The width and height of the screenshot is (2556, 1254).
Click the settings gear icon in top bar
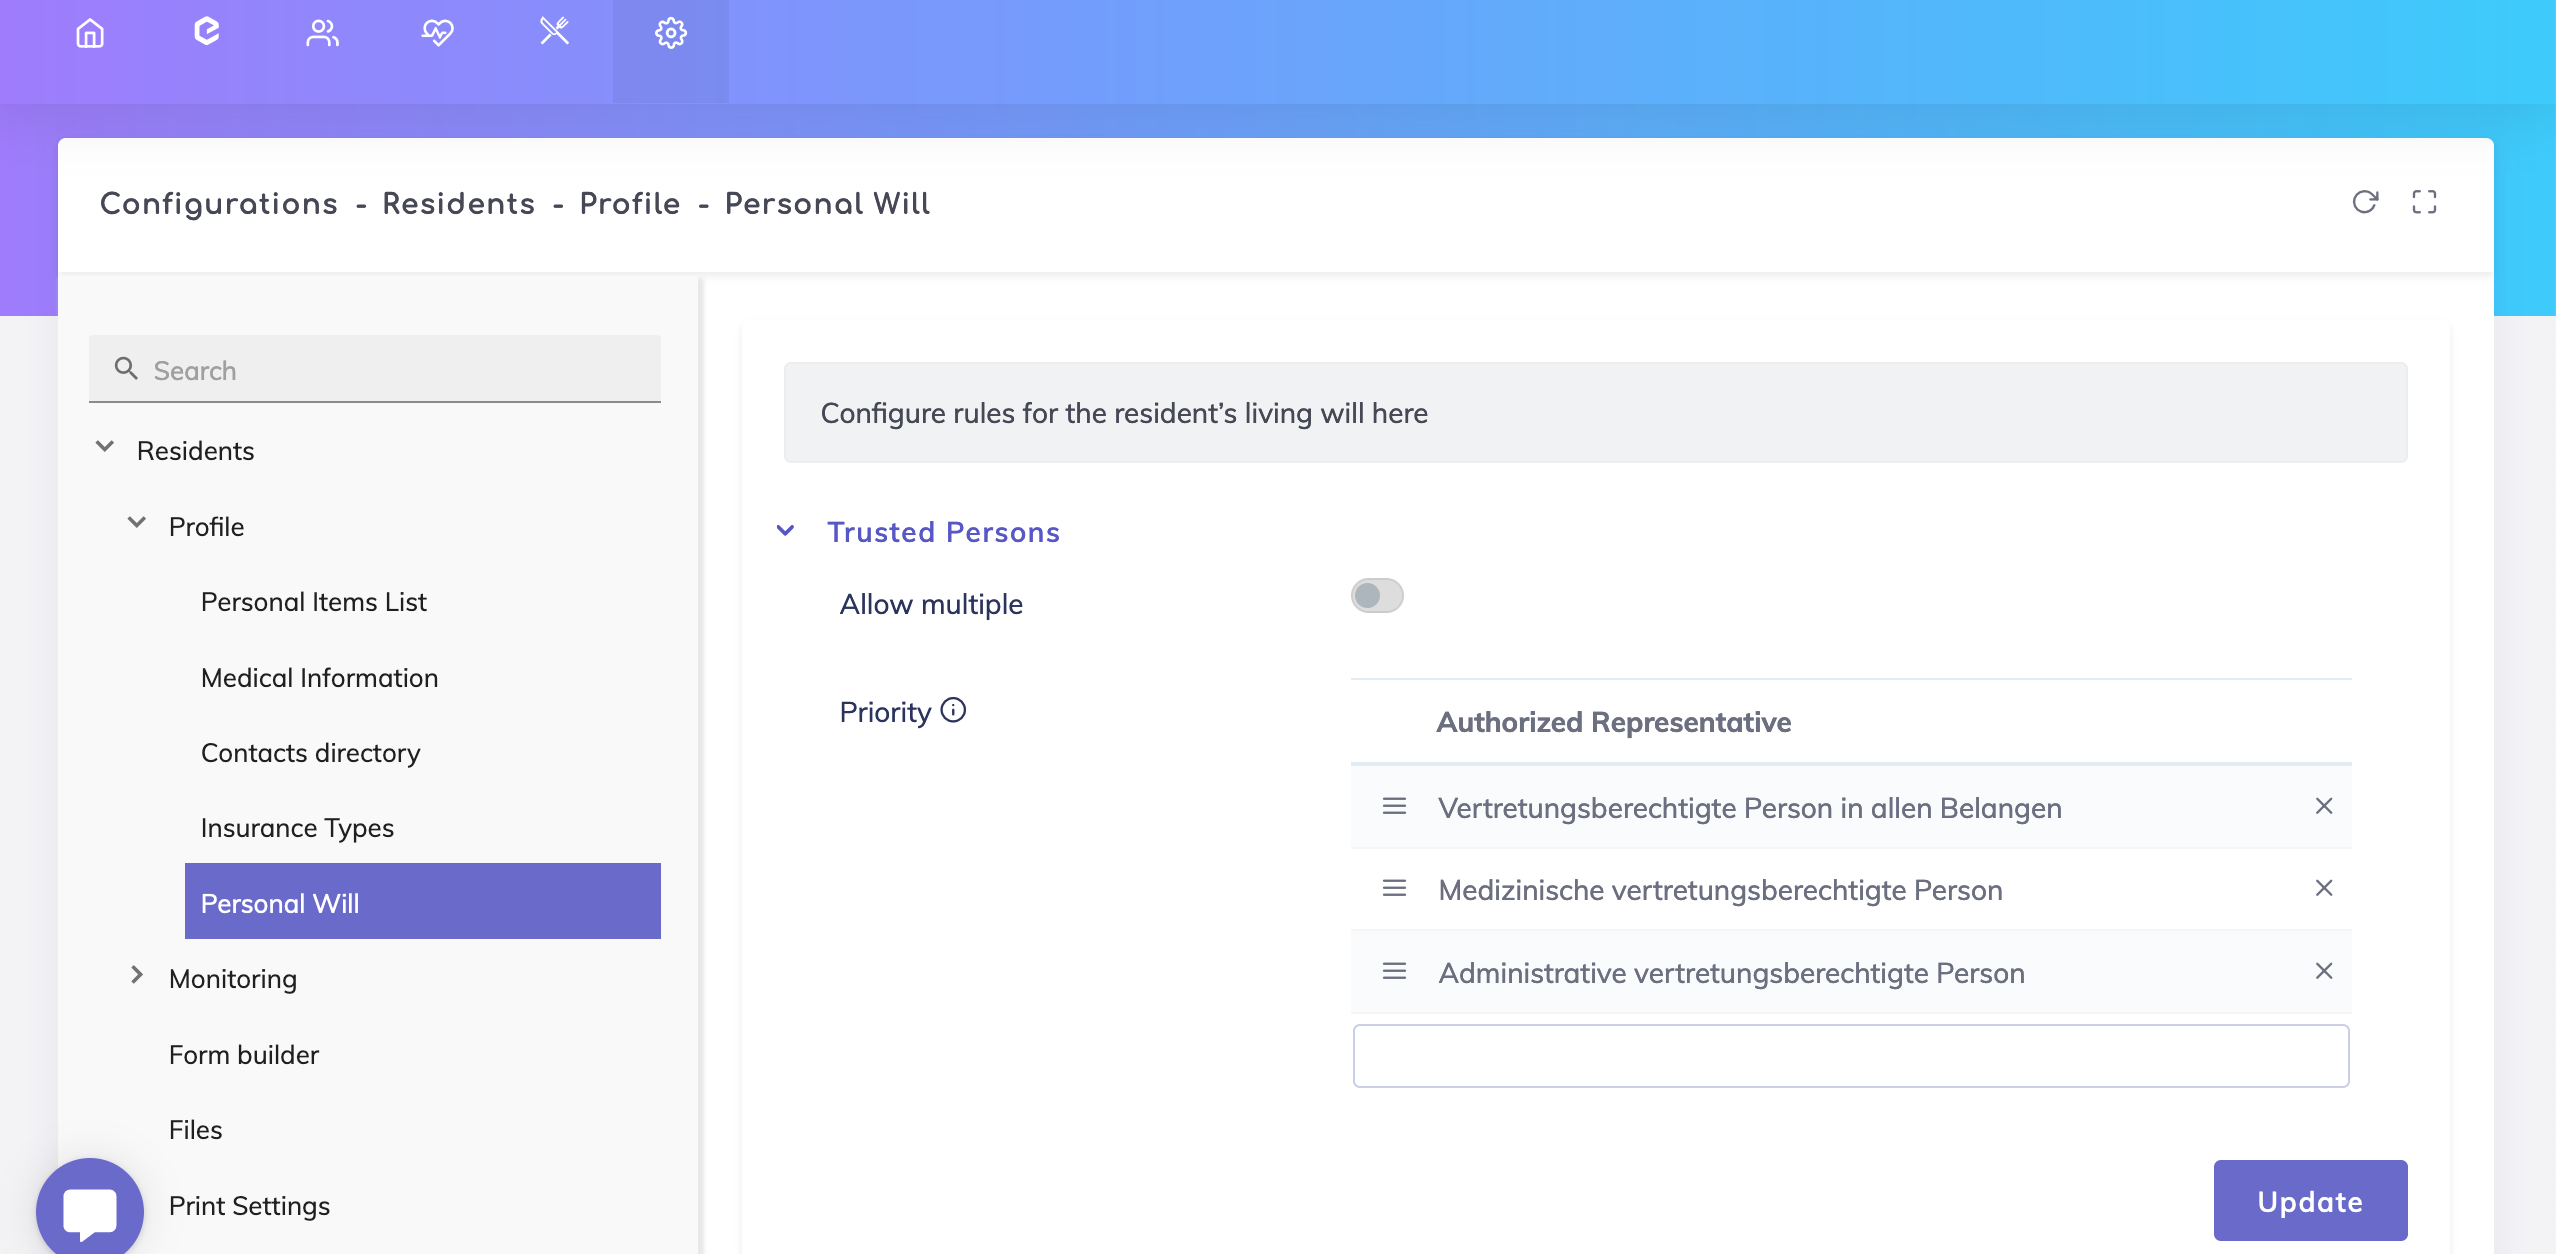670,34
